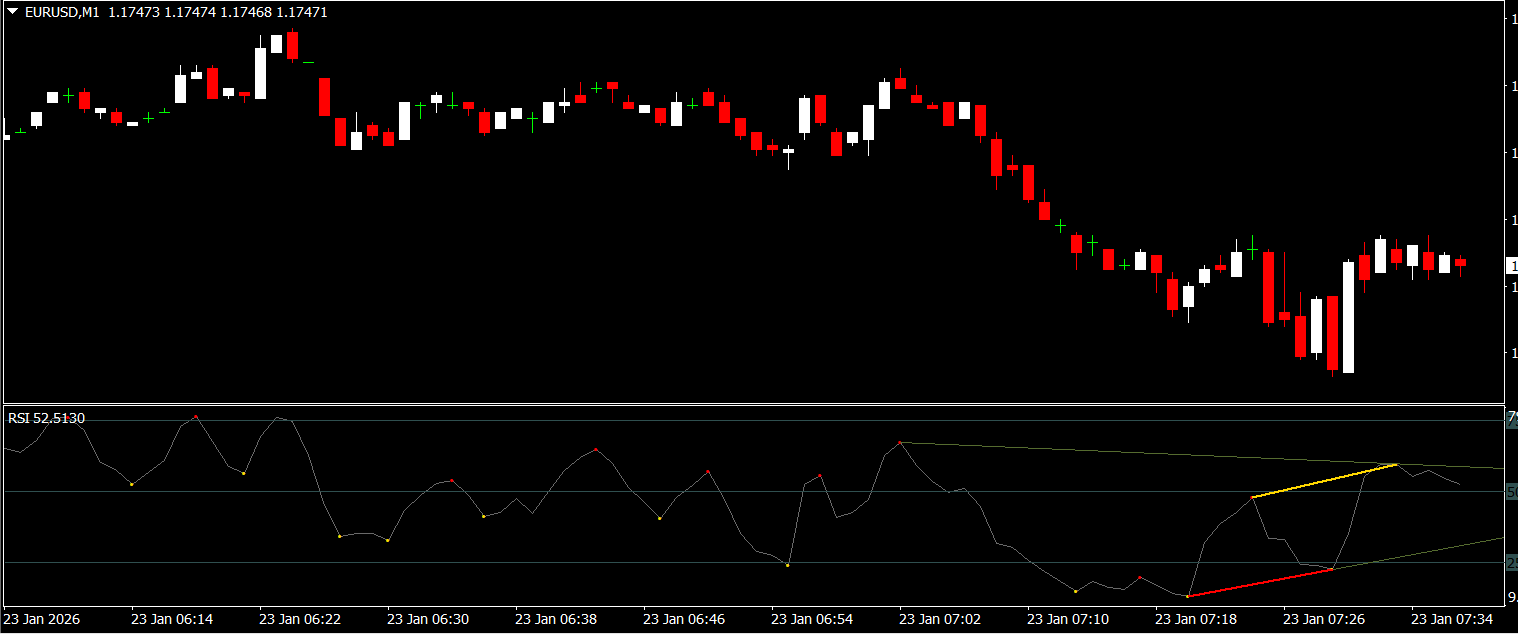Click the 23 Jan 06:14 time label

point(172,620)
